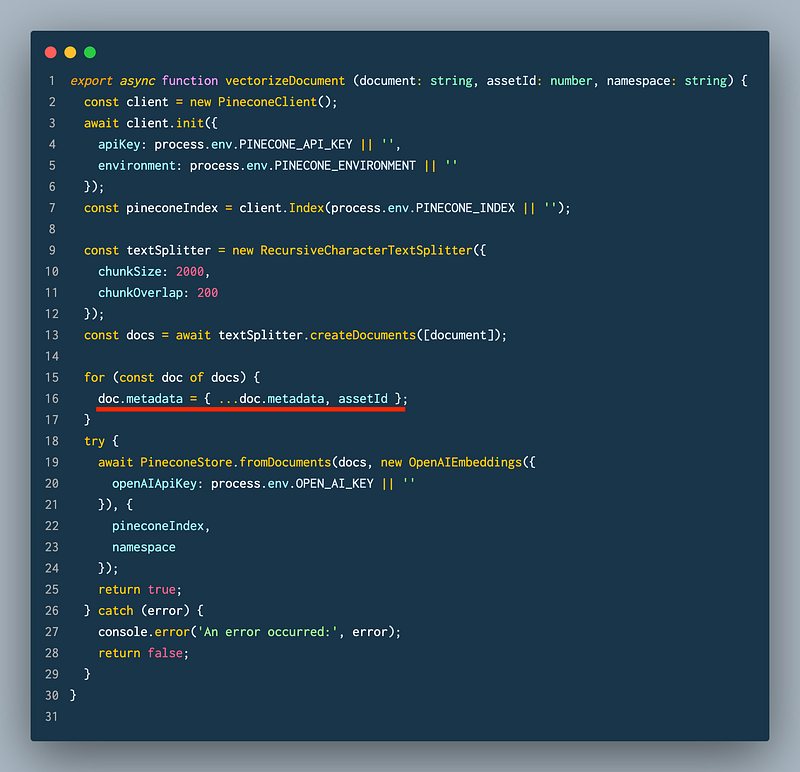Click the yellow minimize window dot
Image resolution: width=800 pixels, height=772 pixels.
[x=70, y=53]
